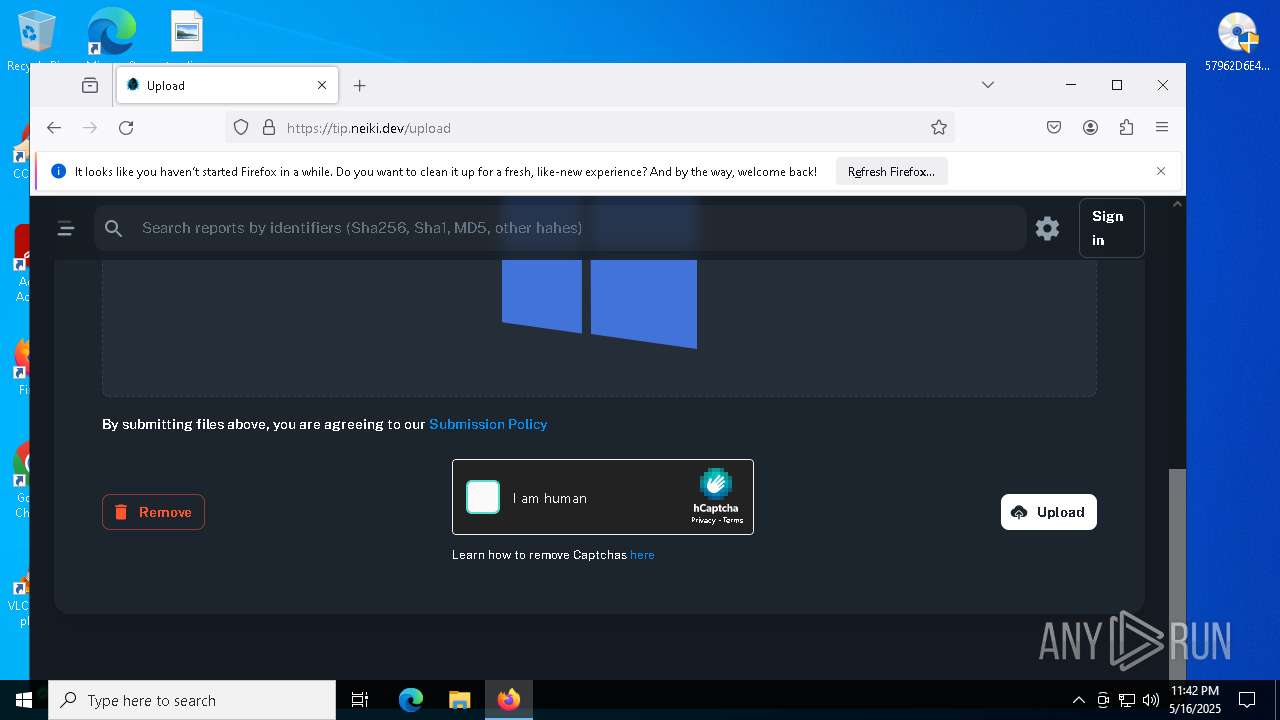Open new tab with plus
Image resolution: width=1280 pixels, height=720 pixels.
pos(359,85)
